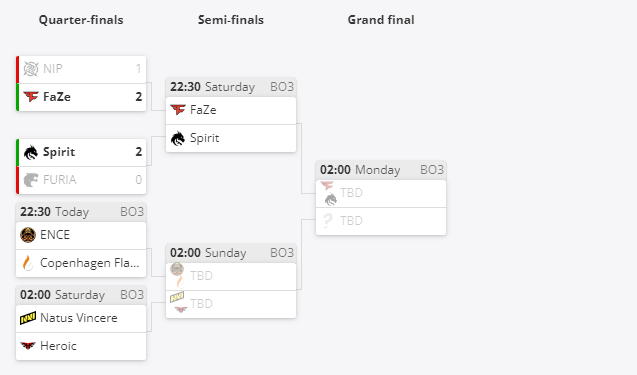
Task: Click the NIP team logo in quarter-finals
Action: coord(31,69)
